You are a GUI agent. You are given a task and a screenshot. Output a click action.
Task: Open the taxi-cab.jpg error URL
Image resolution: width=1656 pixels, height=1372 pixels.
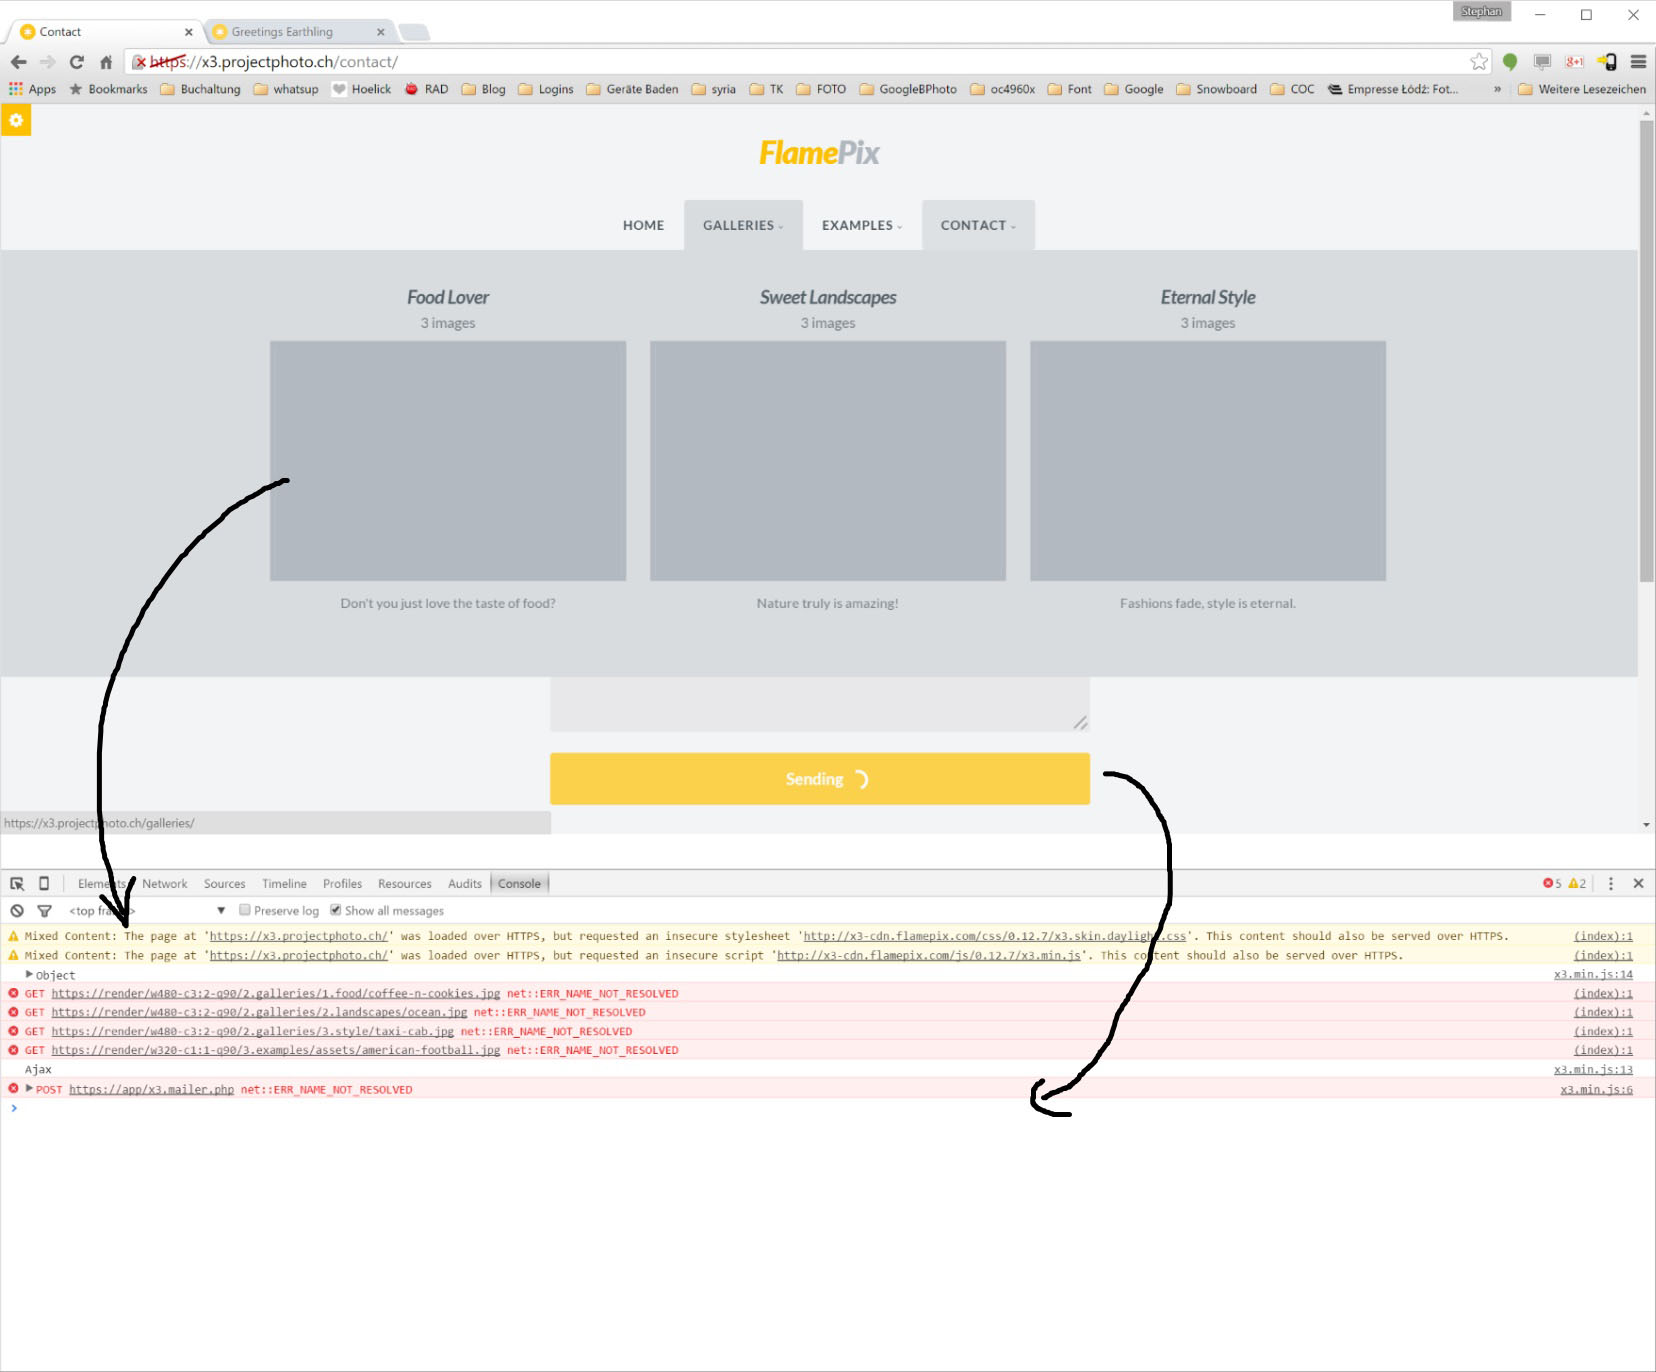tap(253, 1032)
